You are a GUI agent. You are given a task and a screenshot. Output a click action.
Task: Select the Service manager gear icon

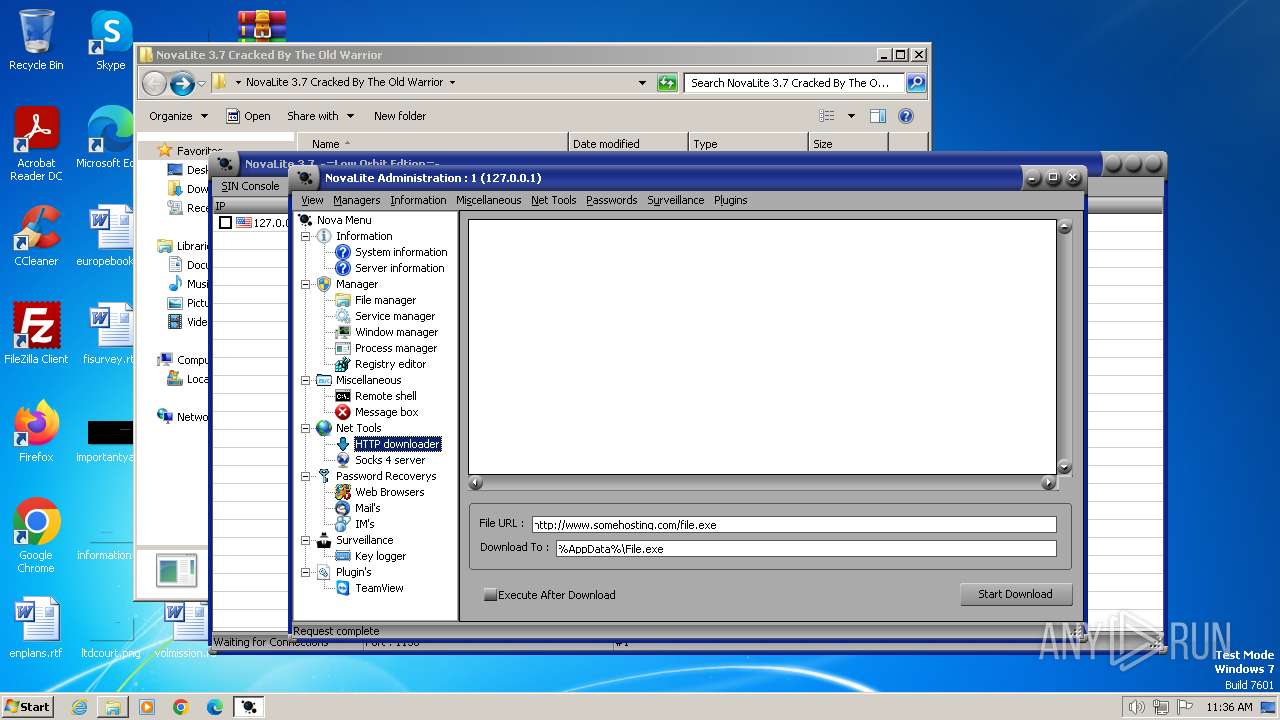[343, 316]
